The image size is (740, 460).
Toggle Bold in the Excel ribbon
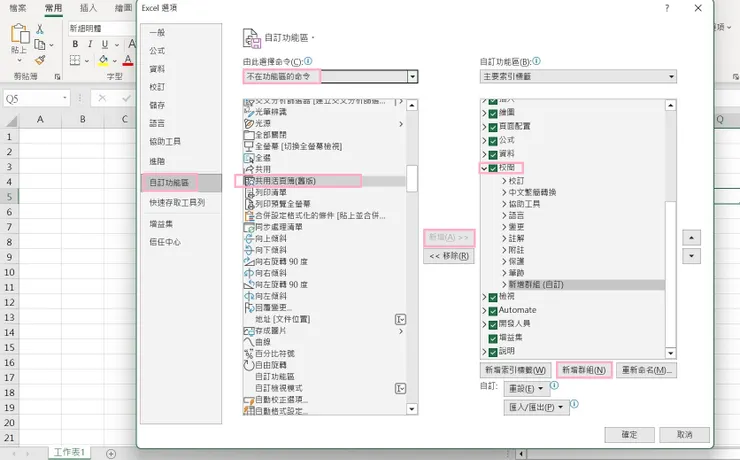[75, 44]
